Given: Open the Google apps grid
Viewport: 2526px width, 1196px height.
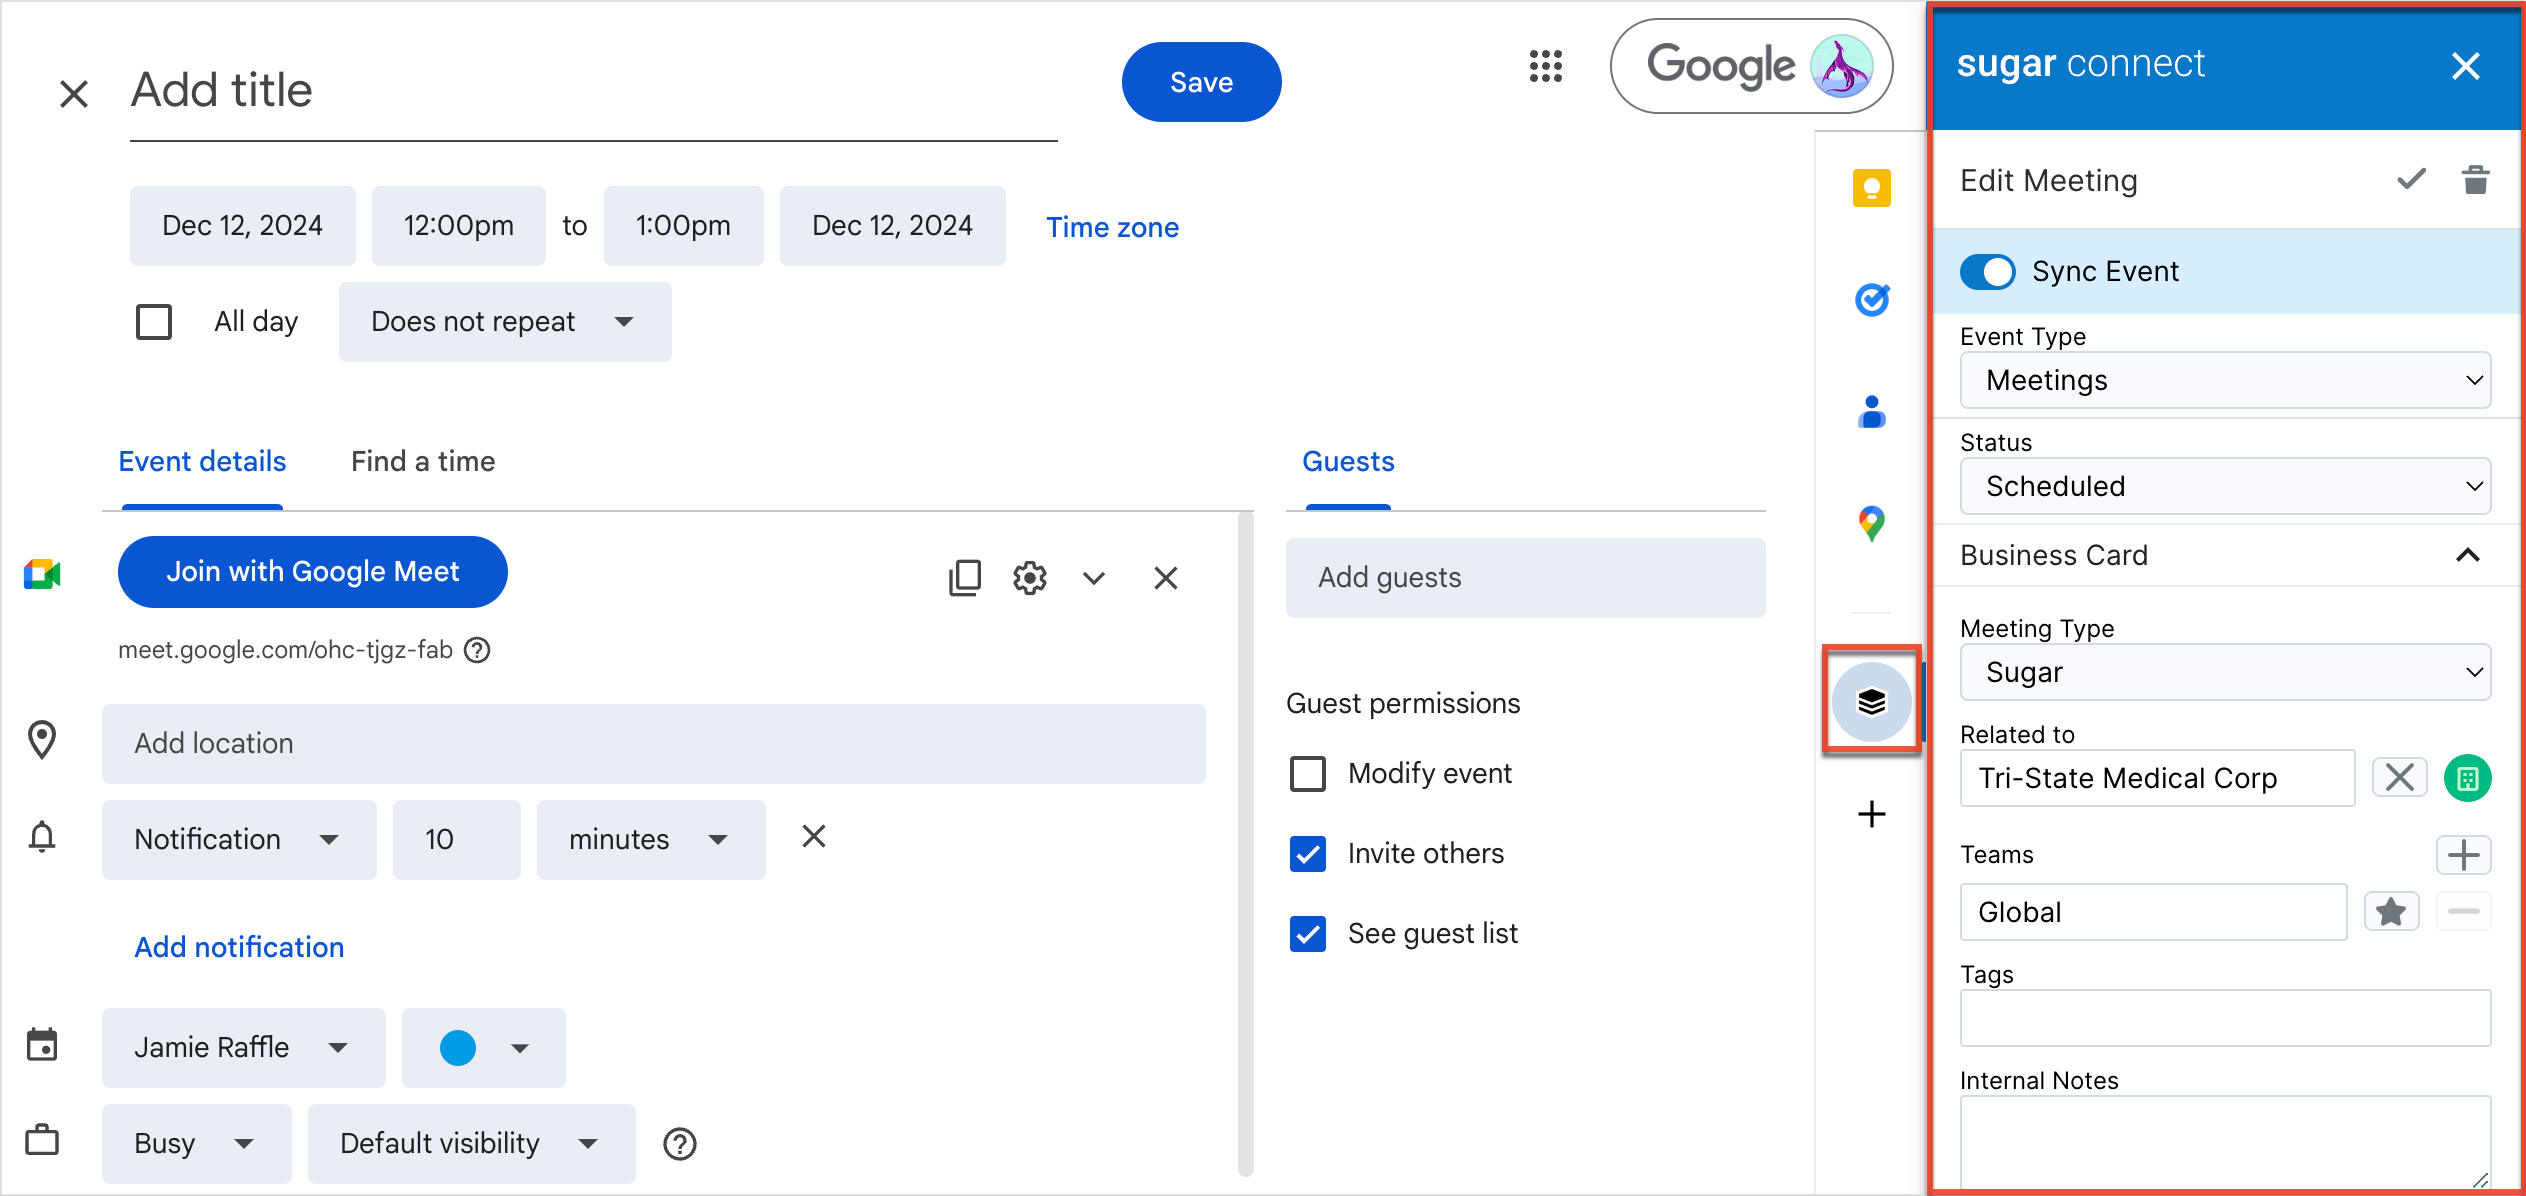Looking at the screenshot, I should [1546, 66].
